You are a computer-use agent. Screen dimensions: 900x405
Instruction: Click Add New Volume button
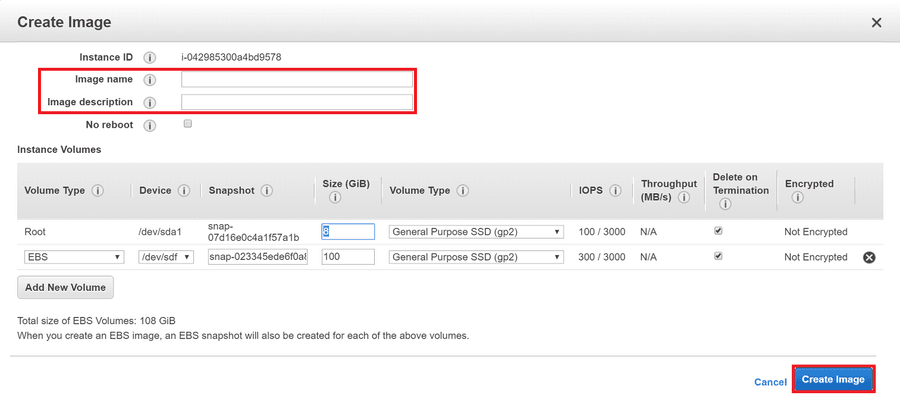pos(65,287)
